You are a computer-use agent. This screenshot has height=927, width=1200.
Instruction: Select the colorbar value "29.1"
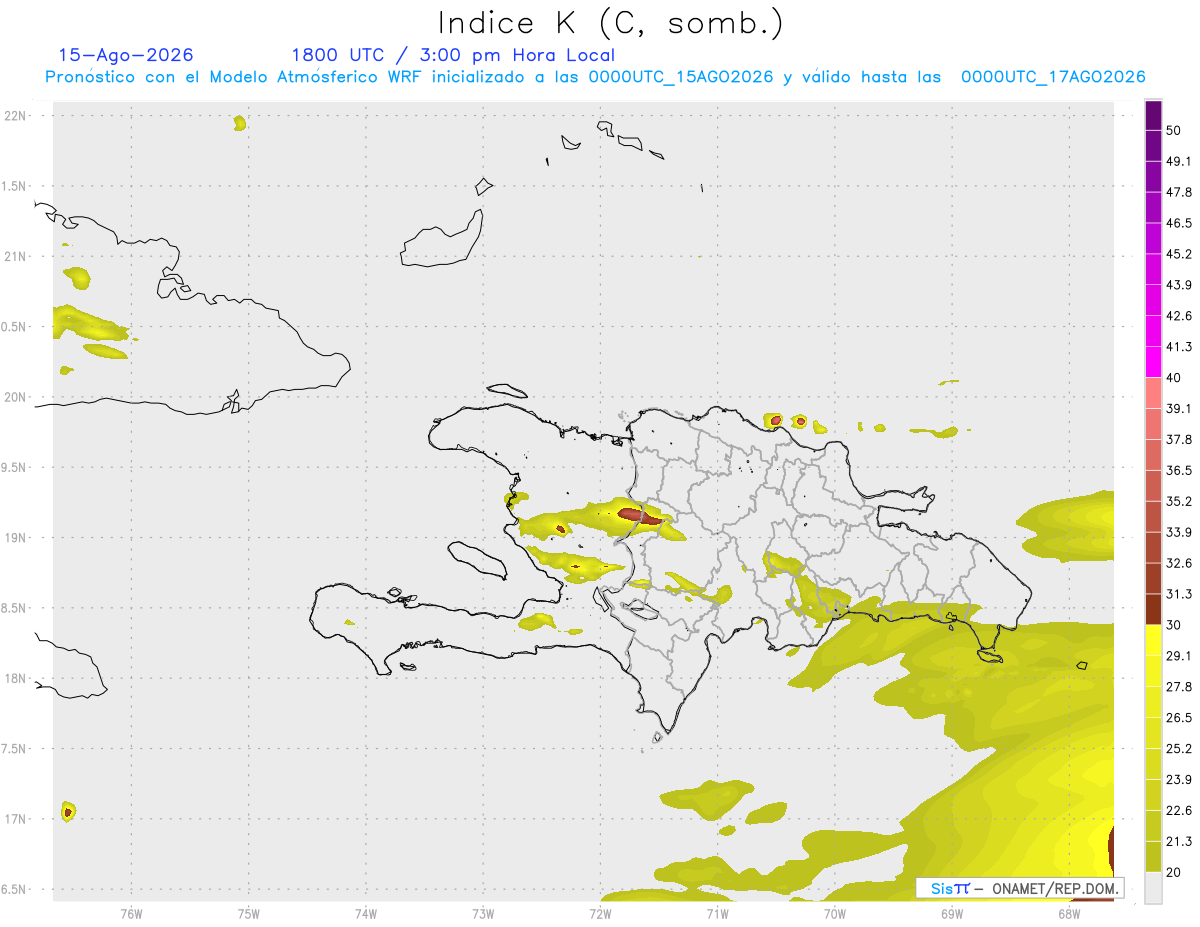tap(1179, 656)
